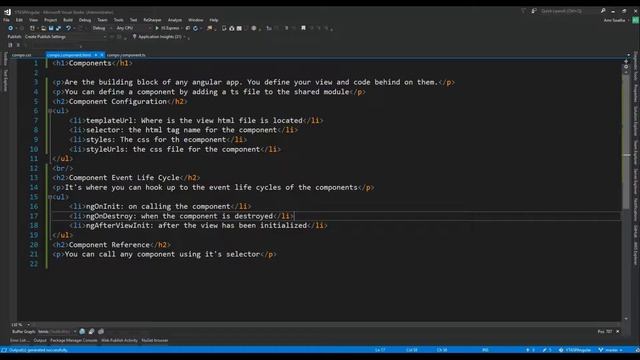Viewport: 640px width, 360px height.
Task: Open the Window menu
Action: click(196, 20)
